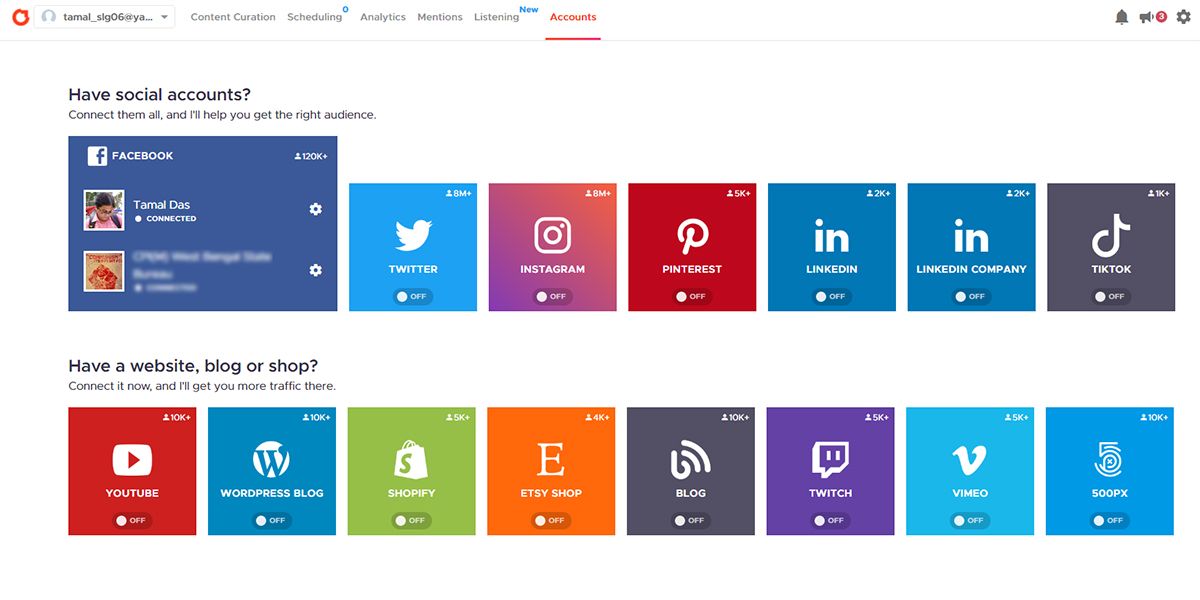This screenshot has width=1200, height=600.
Task: Switch to the Analytics tab
Action: (383, 16)
